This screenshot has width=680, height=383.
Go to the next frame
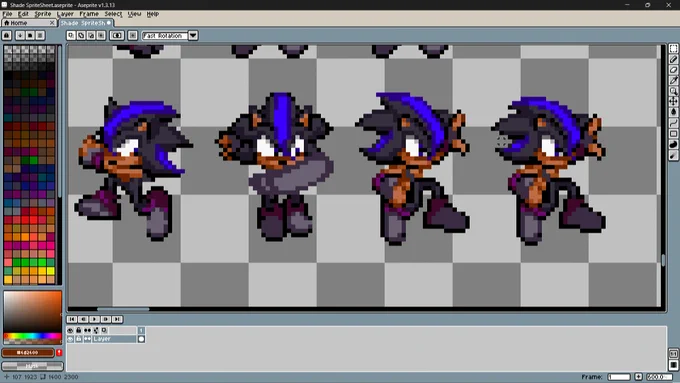tap(106, 319)
